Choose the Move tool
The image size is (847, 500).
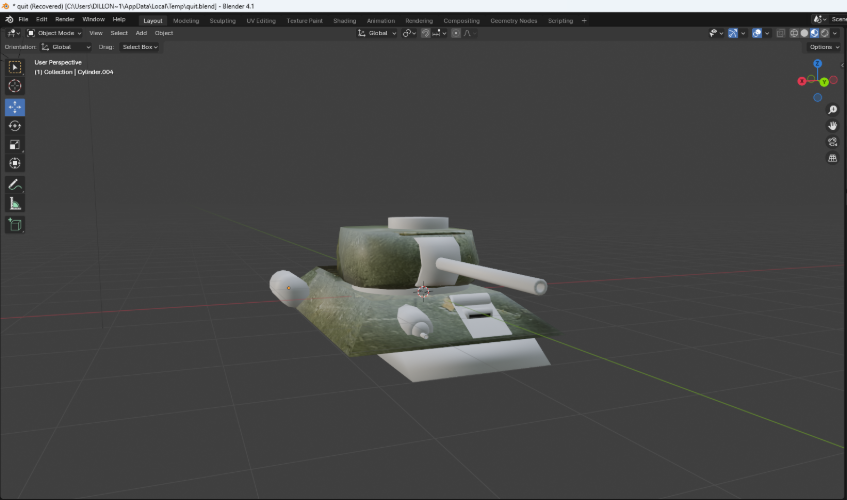[x=15, y=107]
